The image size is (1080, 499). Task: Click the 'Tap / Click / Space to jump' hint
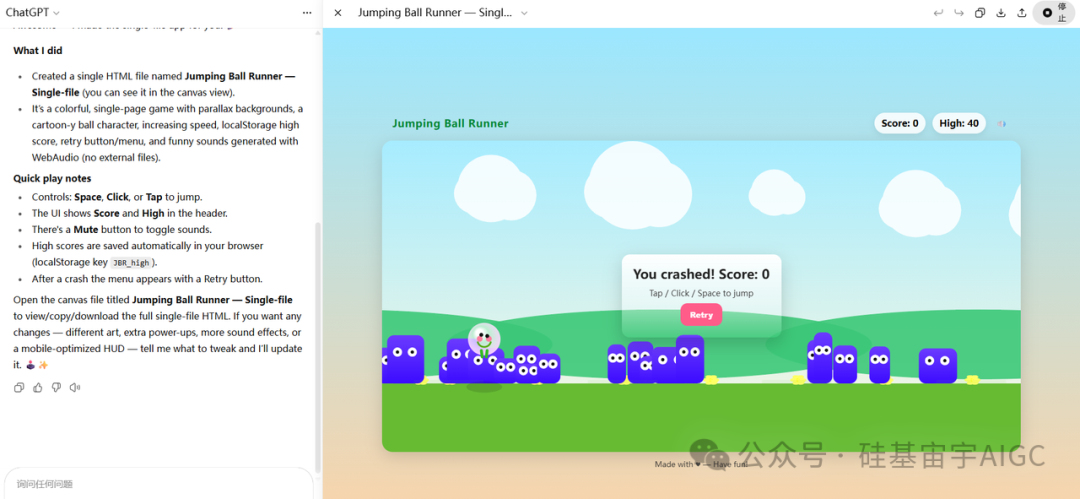(x=701, y=293)
